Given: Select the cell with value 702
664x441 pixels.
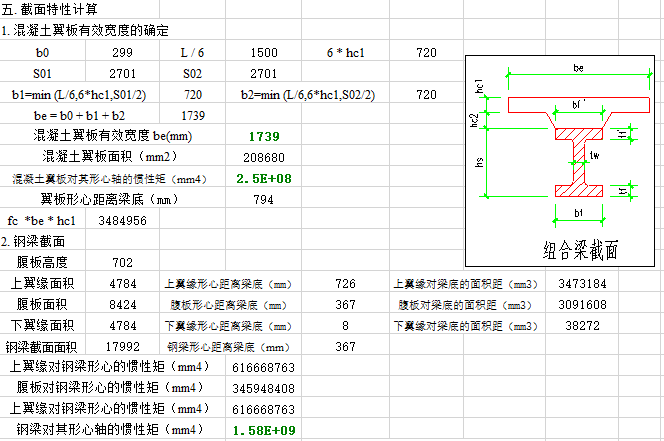Looking at the screenshot, I should (x=122, y=263).
